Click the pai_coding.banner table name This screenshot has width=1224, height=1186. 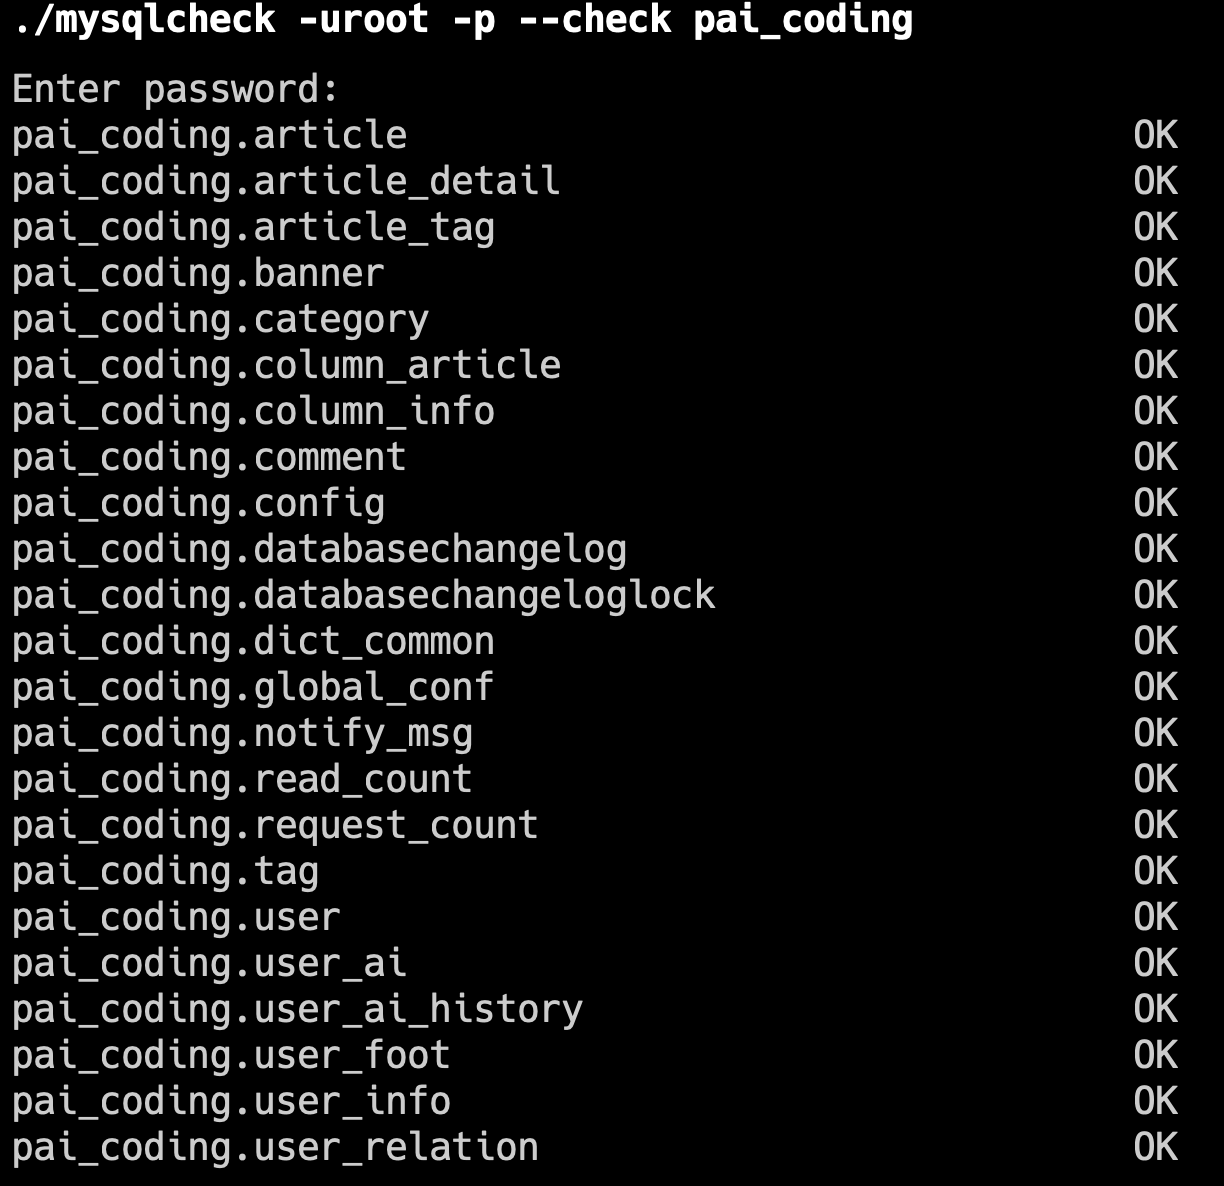point(198,273)
